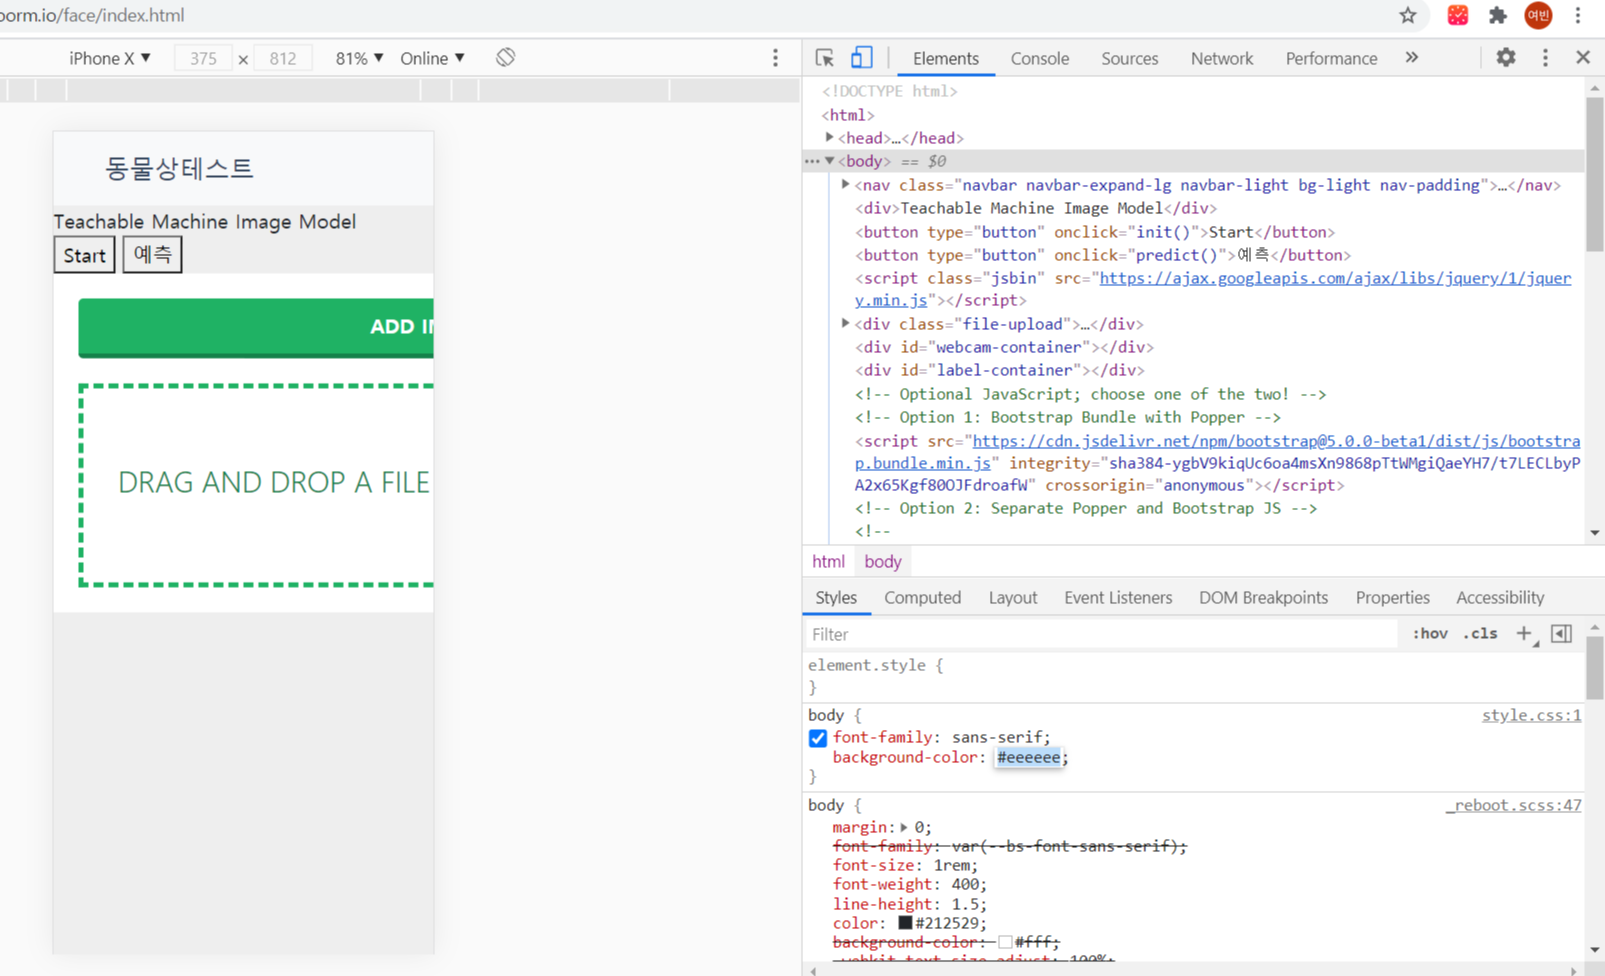Open the Chrome profile avatar
Screen dimensions: 1605x976
click(1538, 15)
